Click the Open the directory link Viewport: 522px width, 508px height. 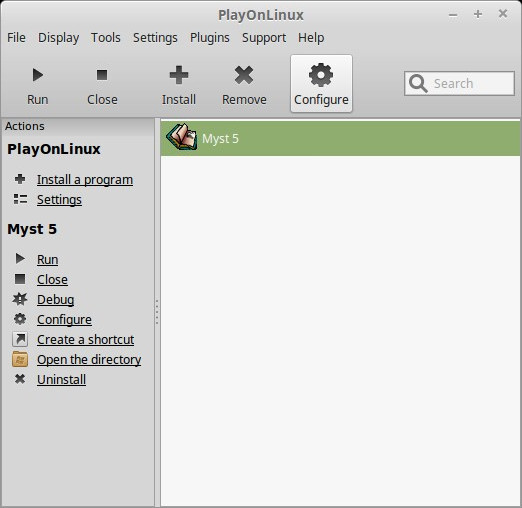click(89, 360)
